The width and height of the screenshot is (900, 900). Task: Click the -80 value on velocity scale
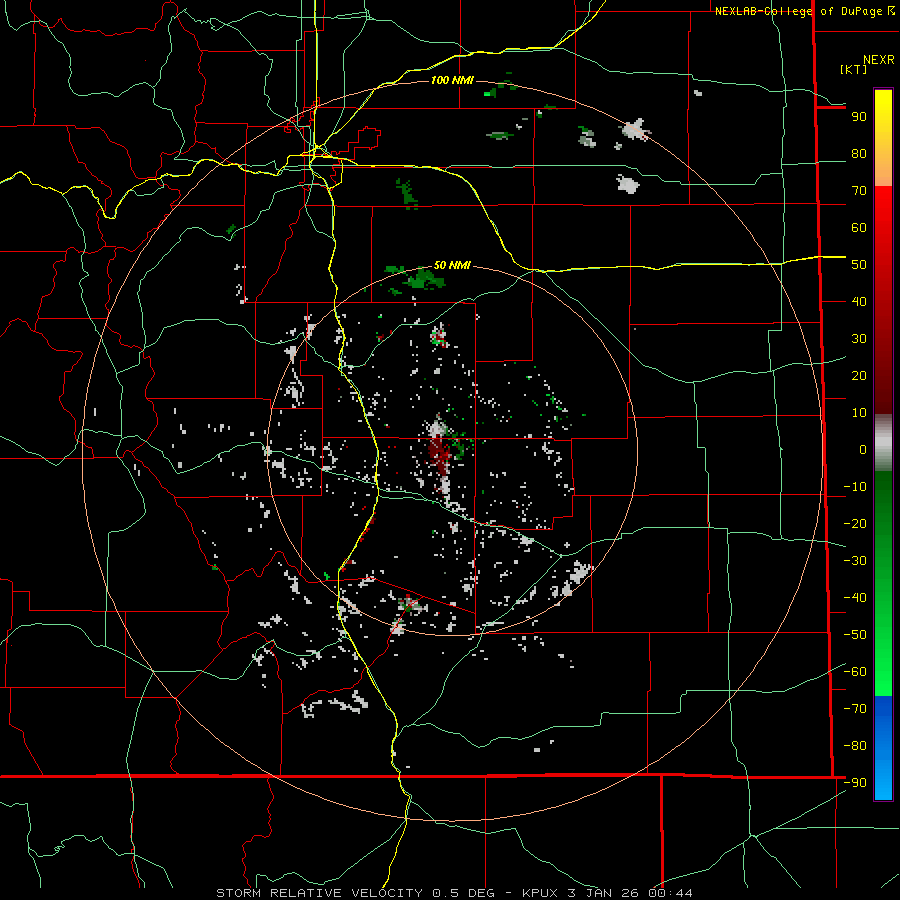pos(855,746)
